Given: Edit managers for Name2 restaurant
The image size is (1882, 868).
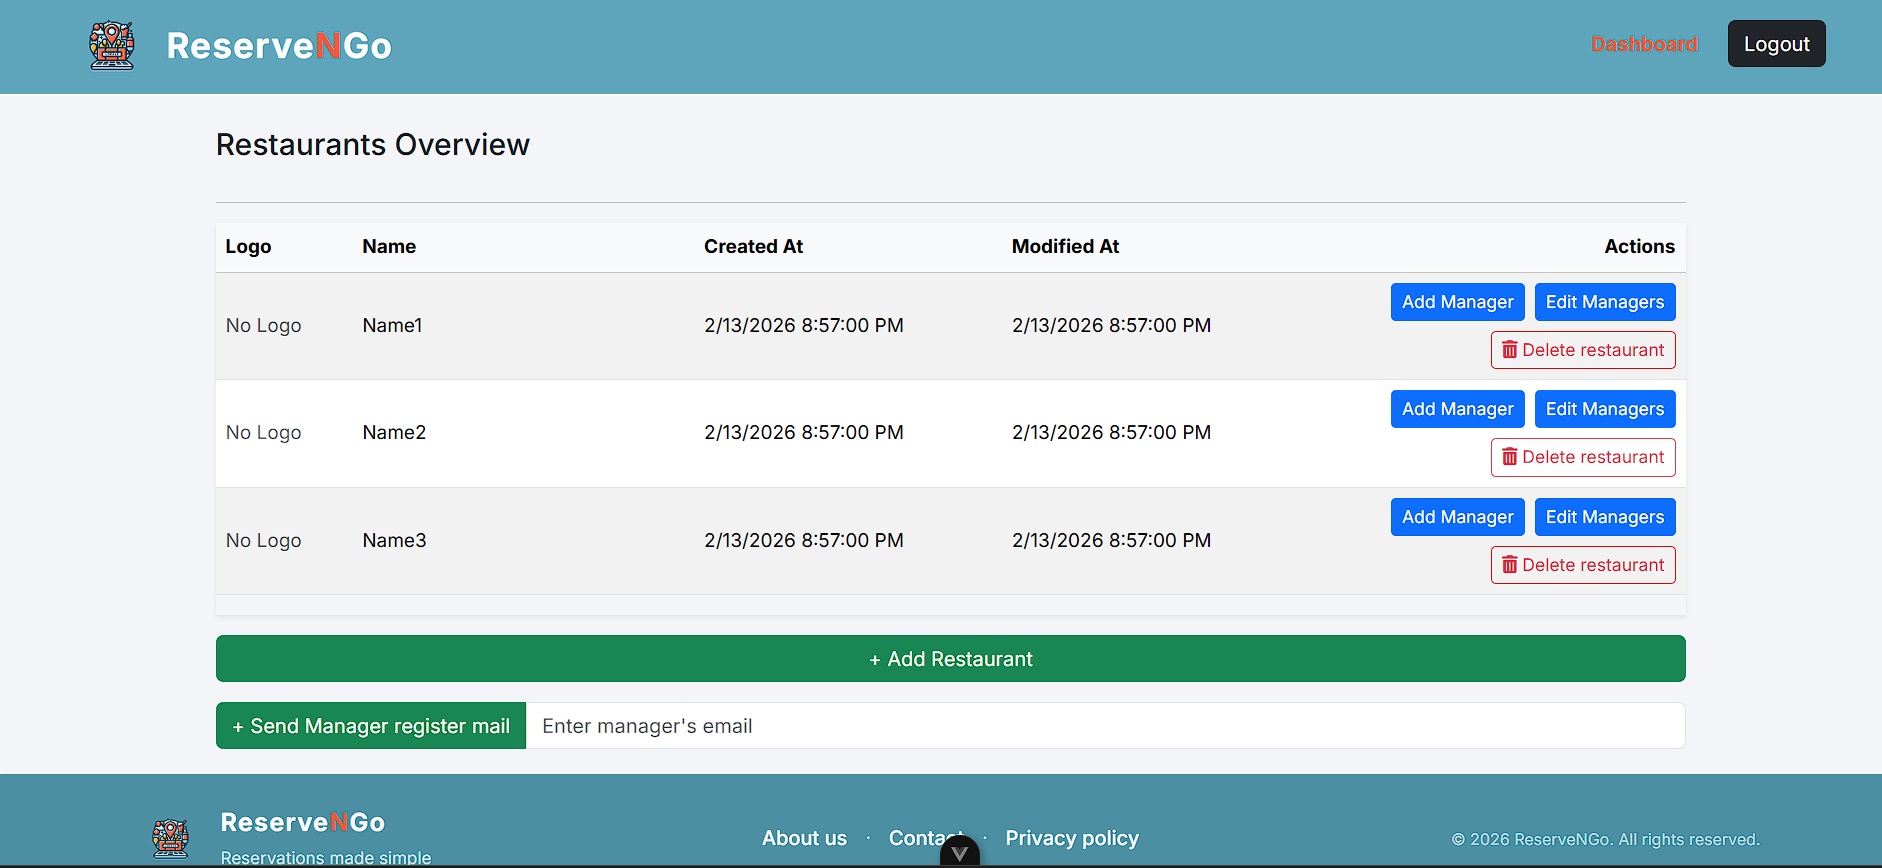Looking at the screenshot, I should click(x=1604, y=409).
